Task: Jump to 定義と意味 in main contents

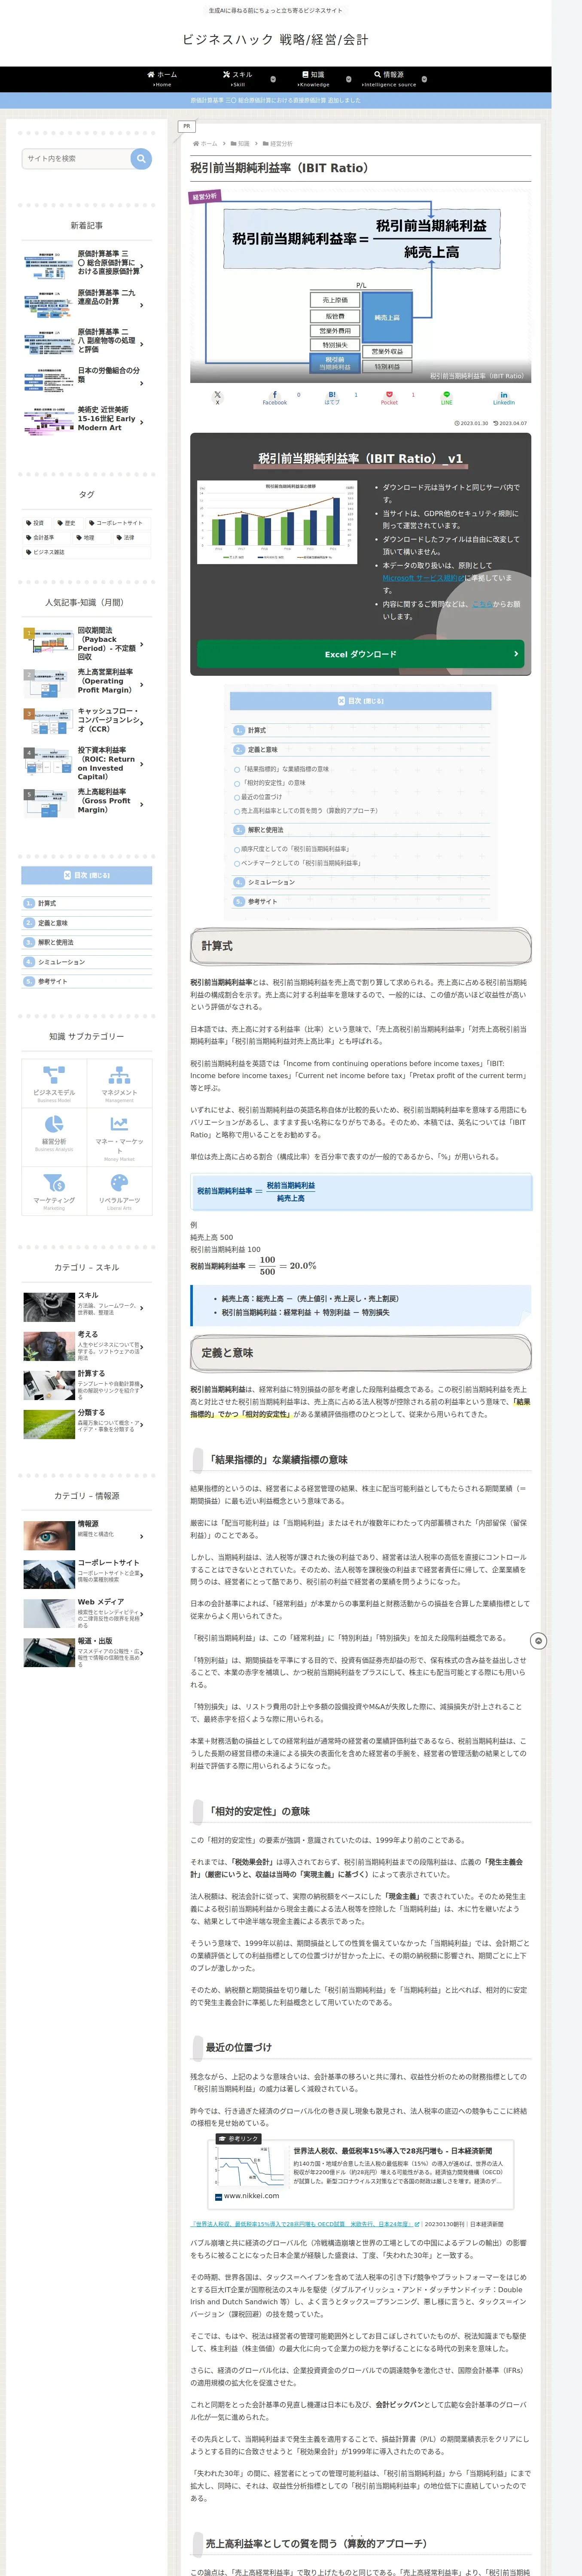Action: (262, 749)
